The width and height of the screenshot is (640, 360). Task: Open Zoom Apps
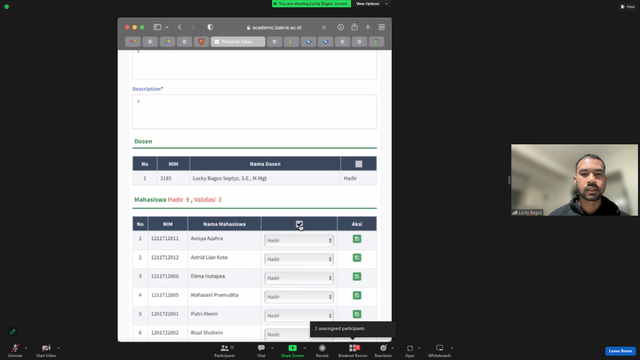click(409, 350)
